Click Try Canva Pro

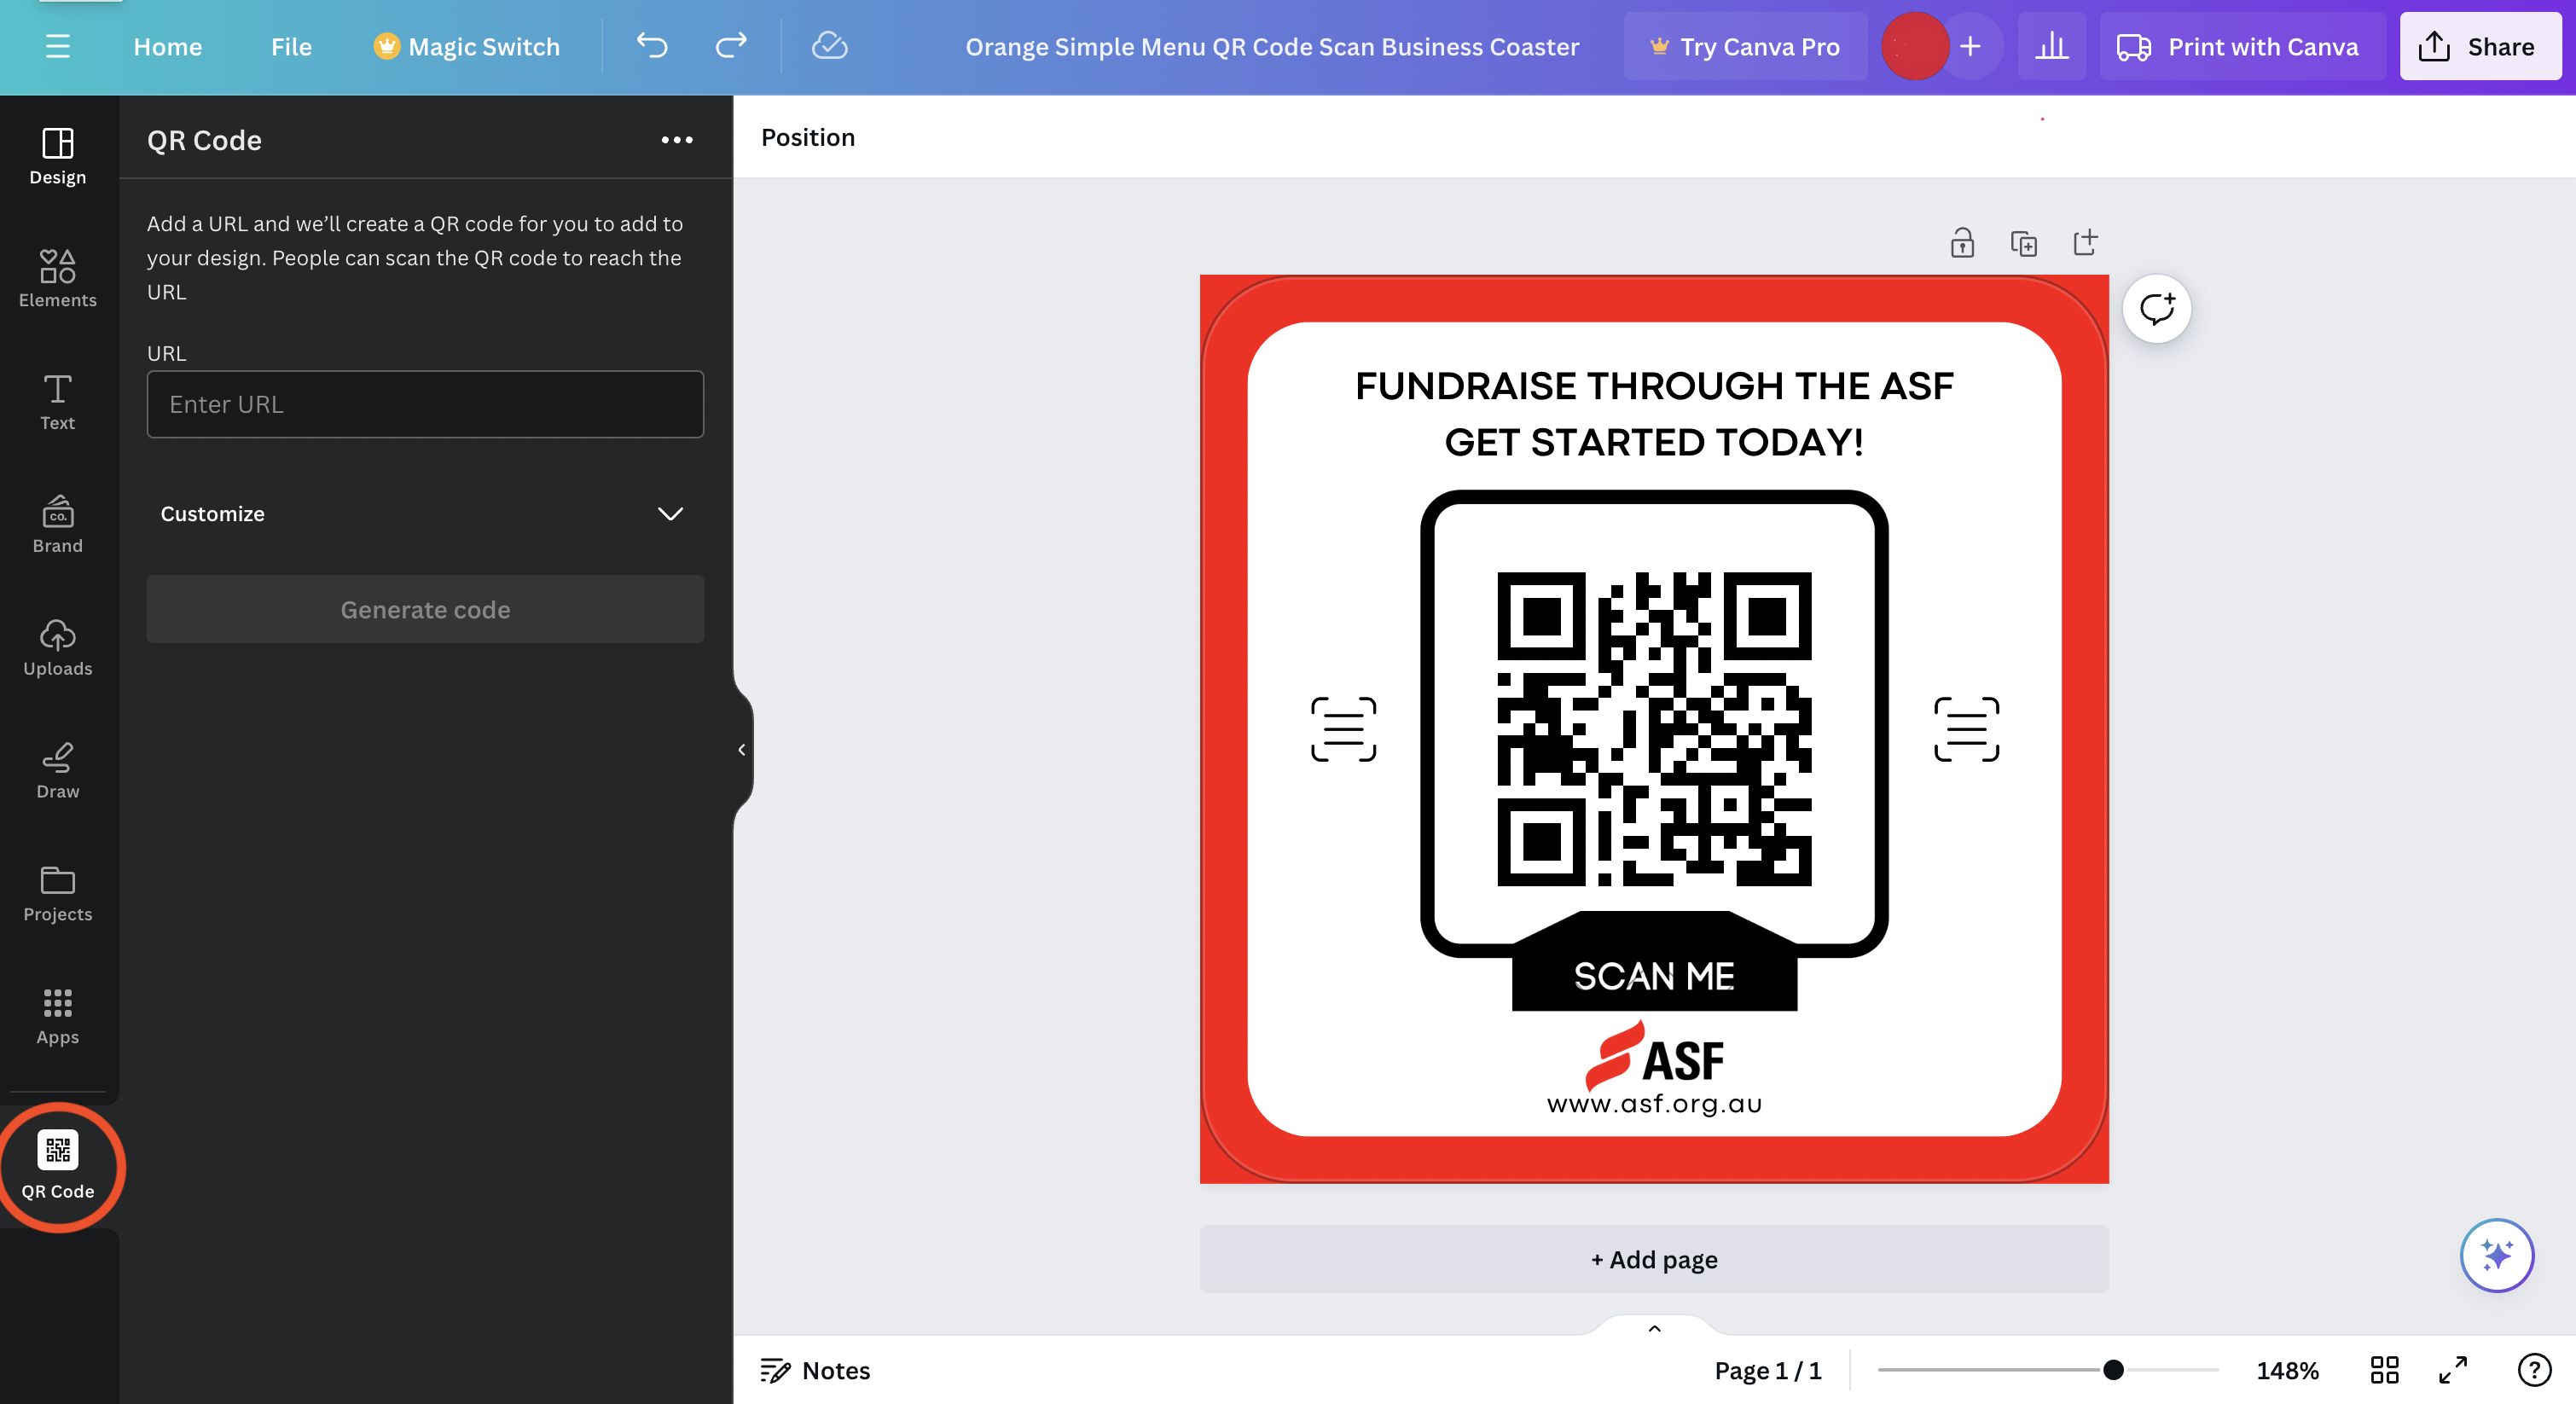[x=1745, y=47]
